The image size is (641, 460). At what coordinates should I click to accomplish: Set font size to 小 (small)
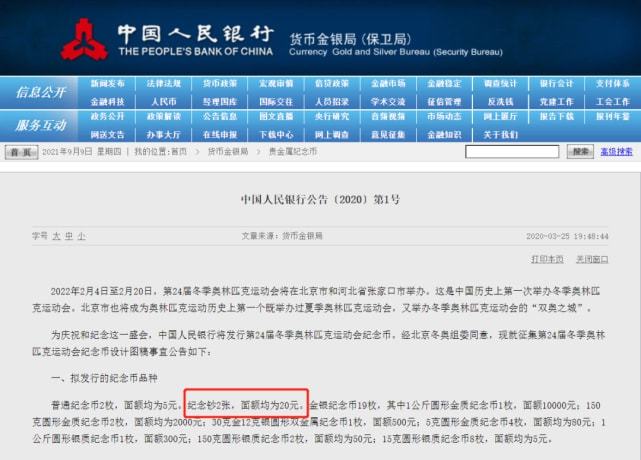(x=81, y=236)
